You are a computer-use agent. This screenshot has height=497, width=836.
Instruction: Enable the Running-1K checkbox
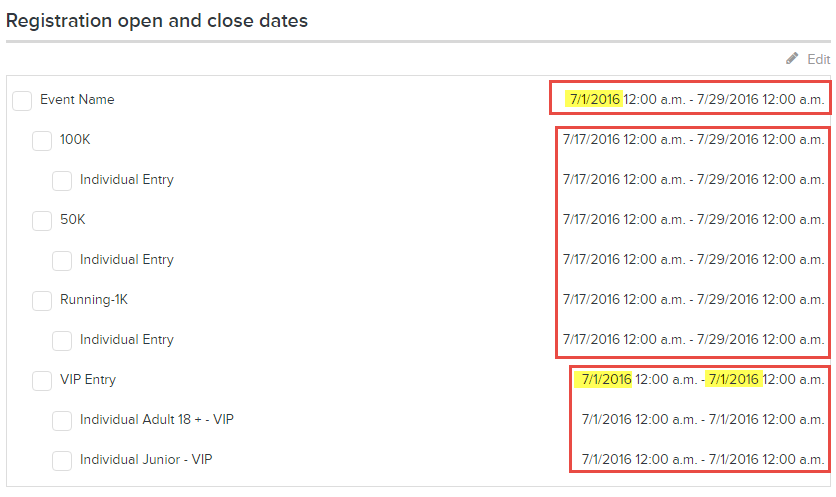pyautogui.click(x=42, y=301)
